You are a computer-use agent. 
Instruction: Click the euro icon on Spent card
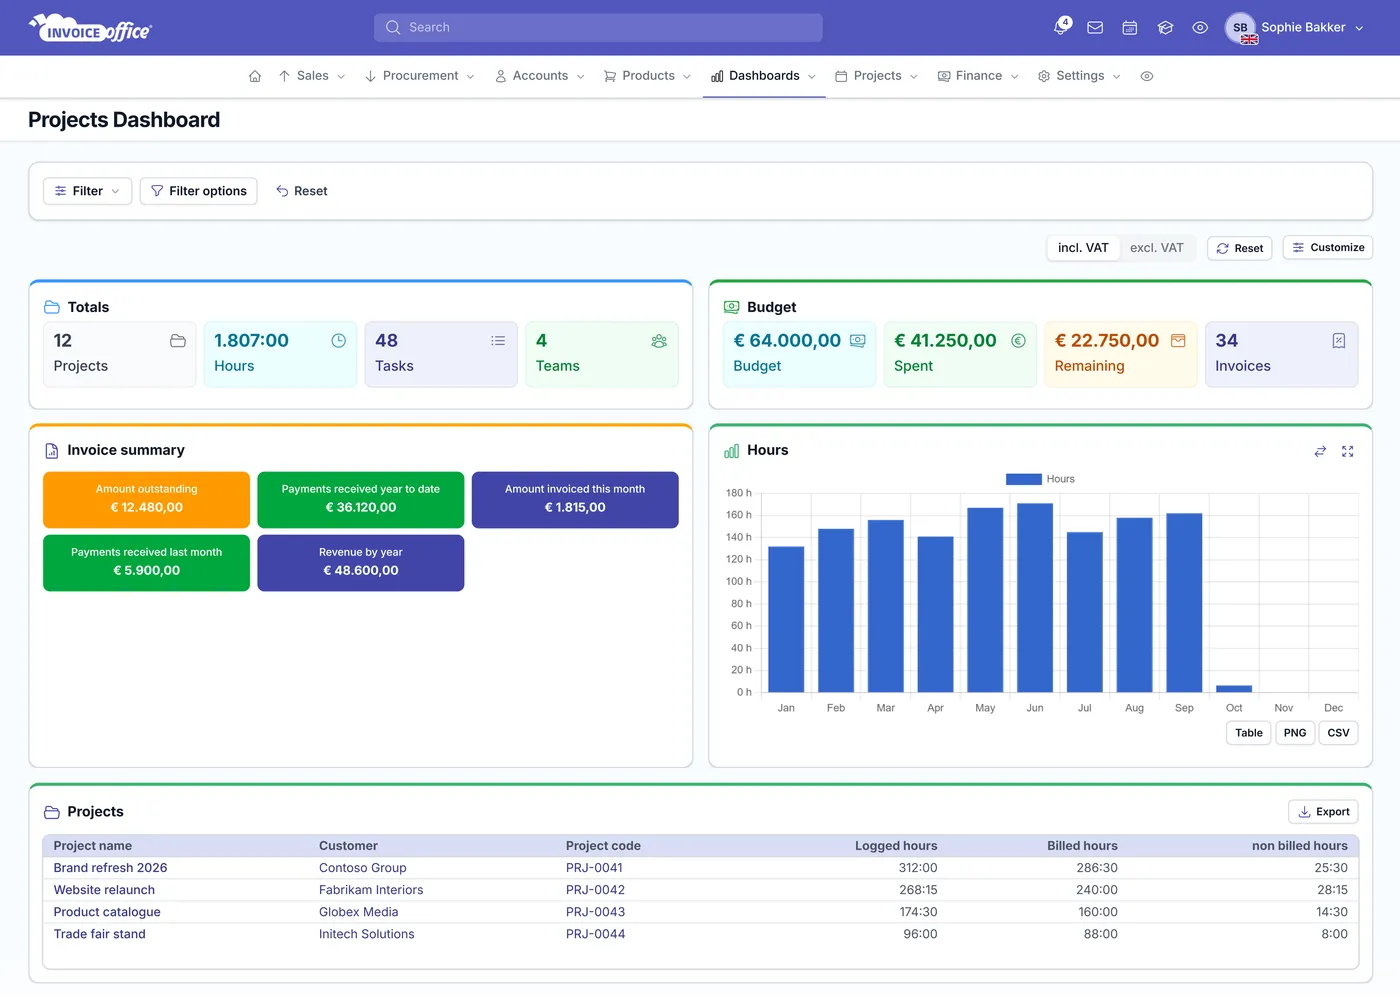1018,341
